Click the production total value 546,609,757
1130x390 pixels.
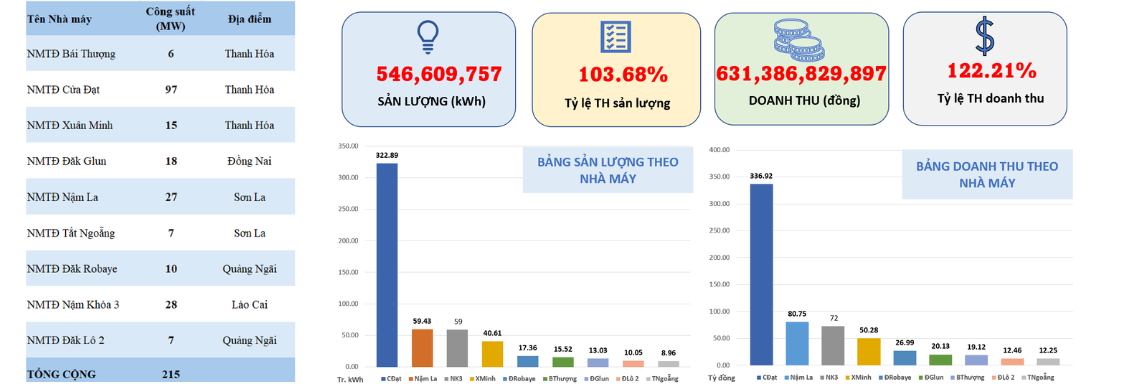[439, 74]
